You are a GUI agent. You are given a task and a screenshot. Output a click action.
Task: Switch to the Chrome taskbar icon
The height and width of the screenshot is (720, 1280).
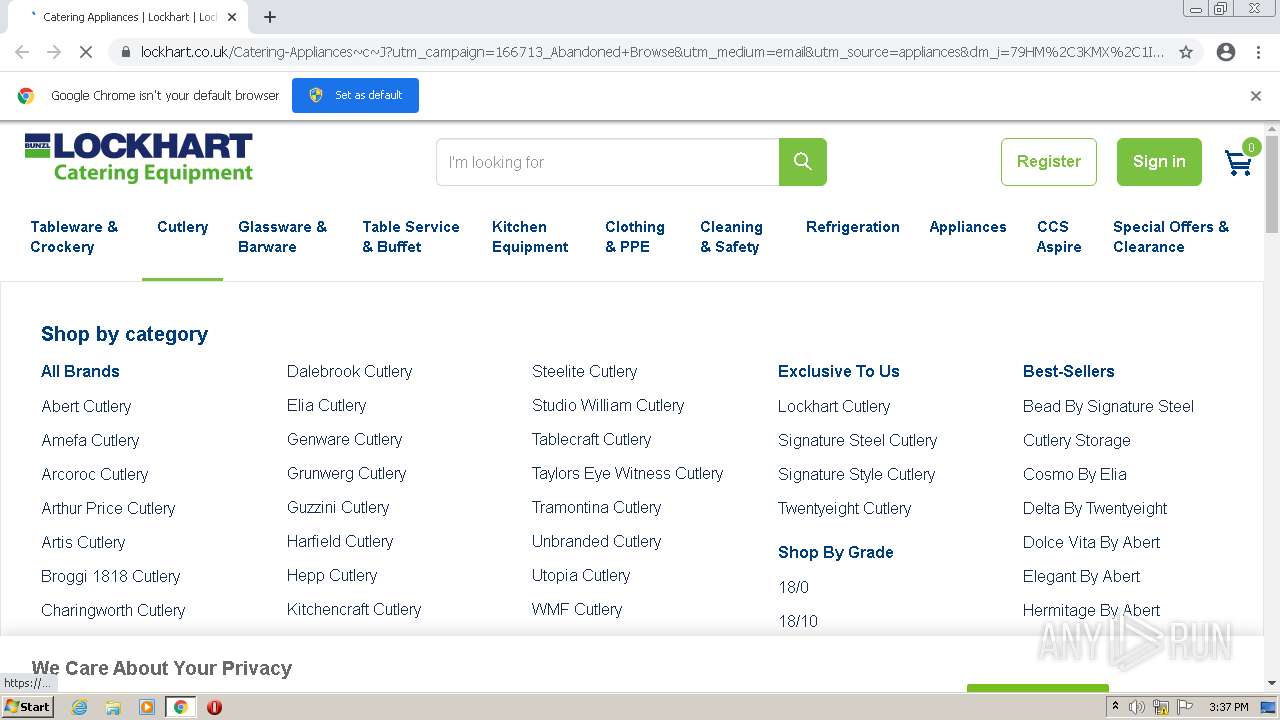tap(181, 707)
